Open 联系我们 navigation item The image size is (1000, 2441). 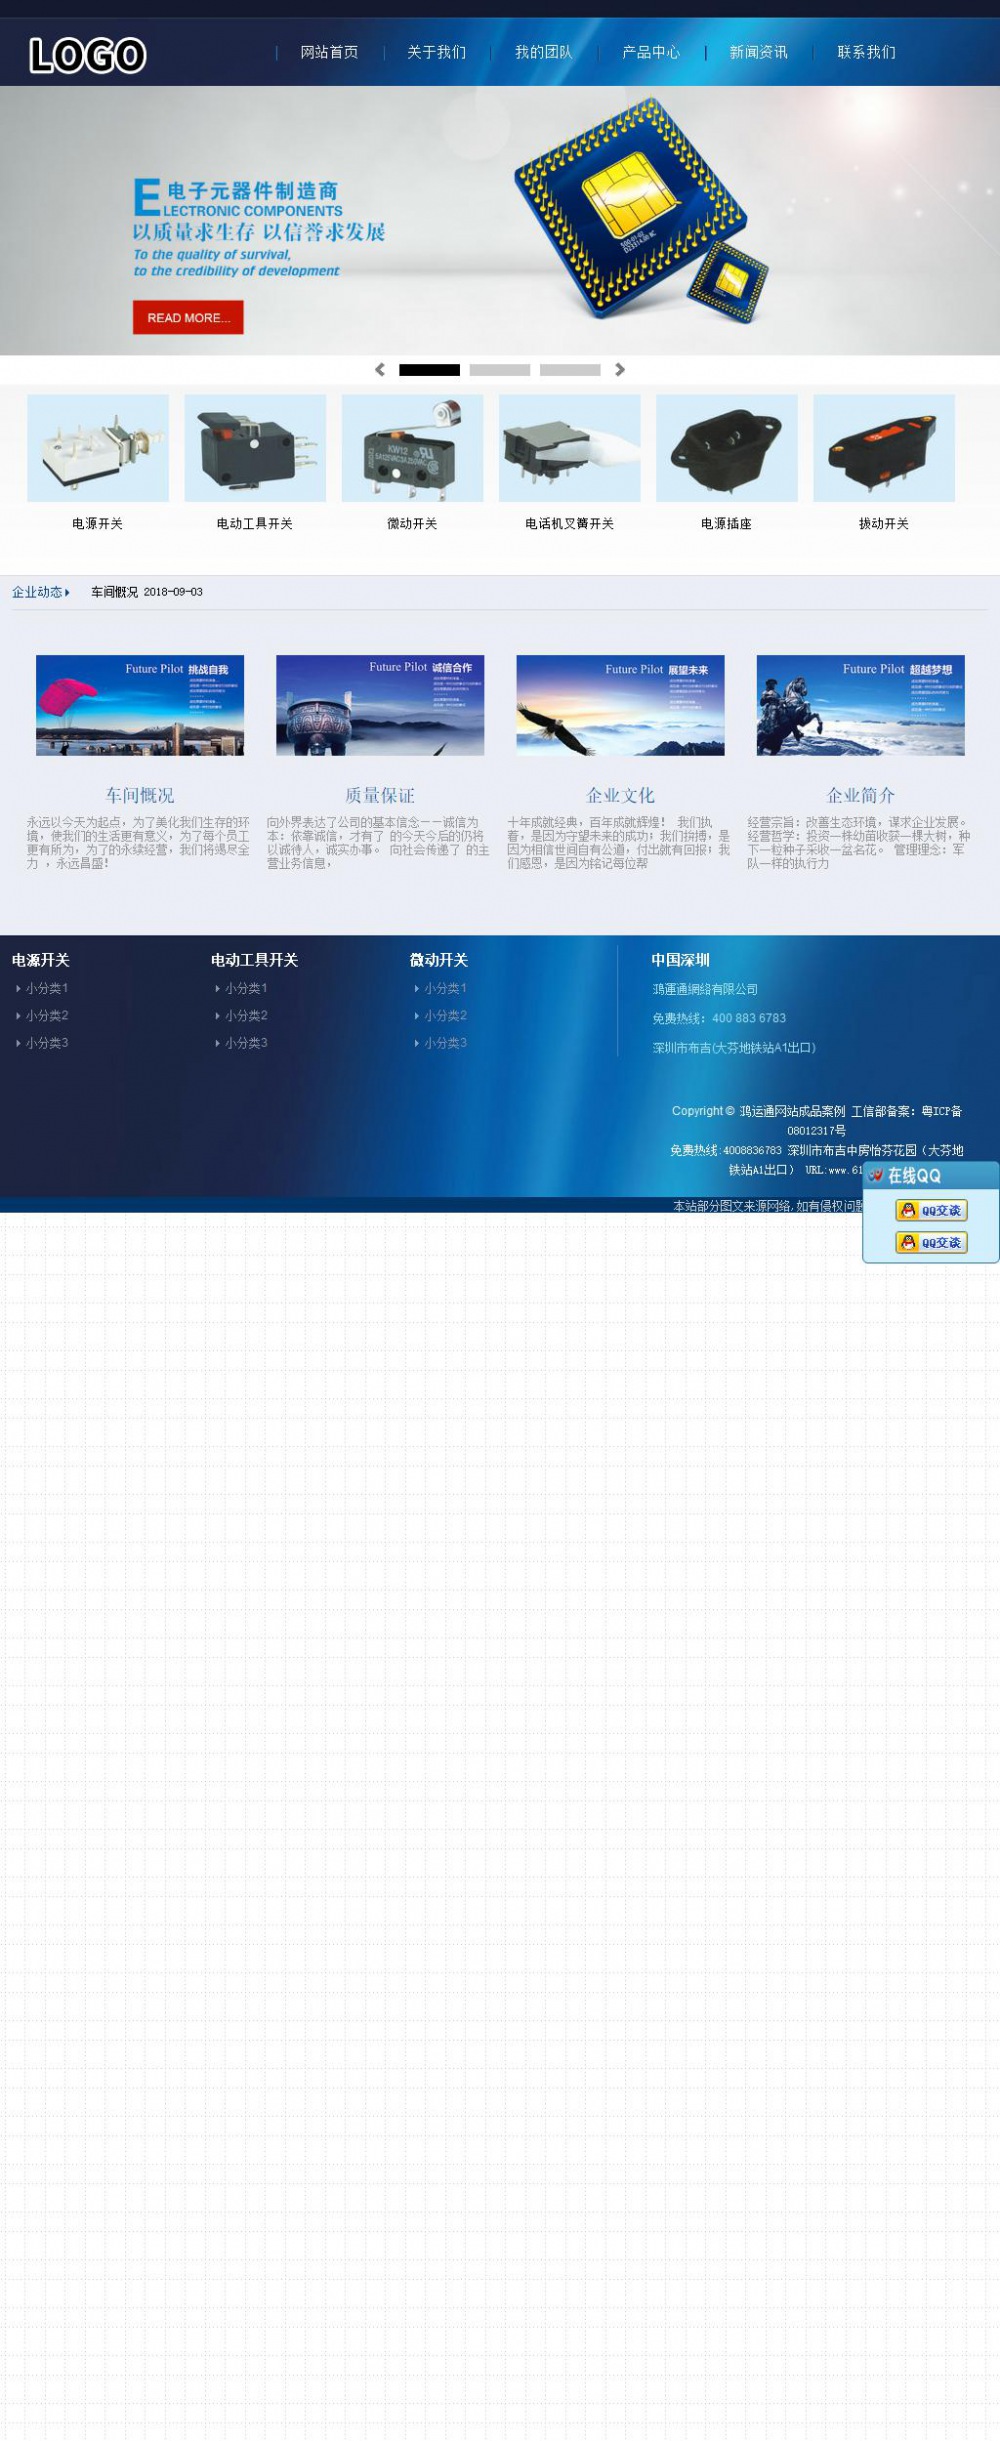[x=866, y=52]
